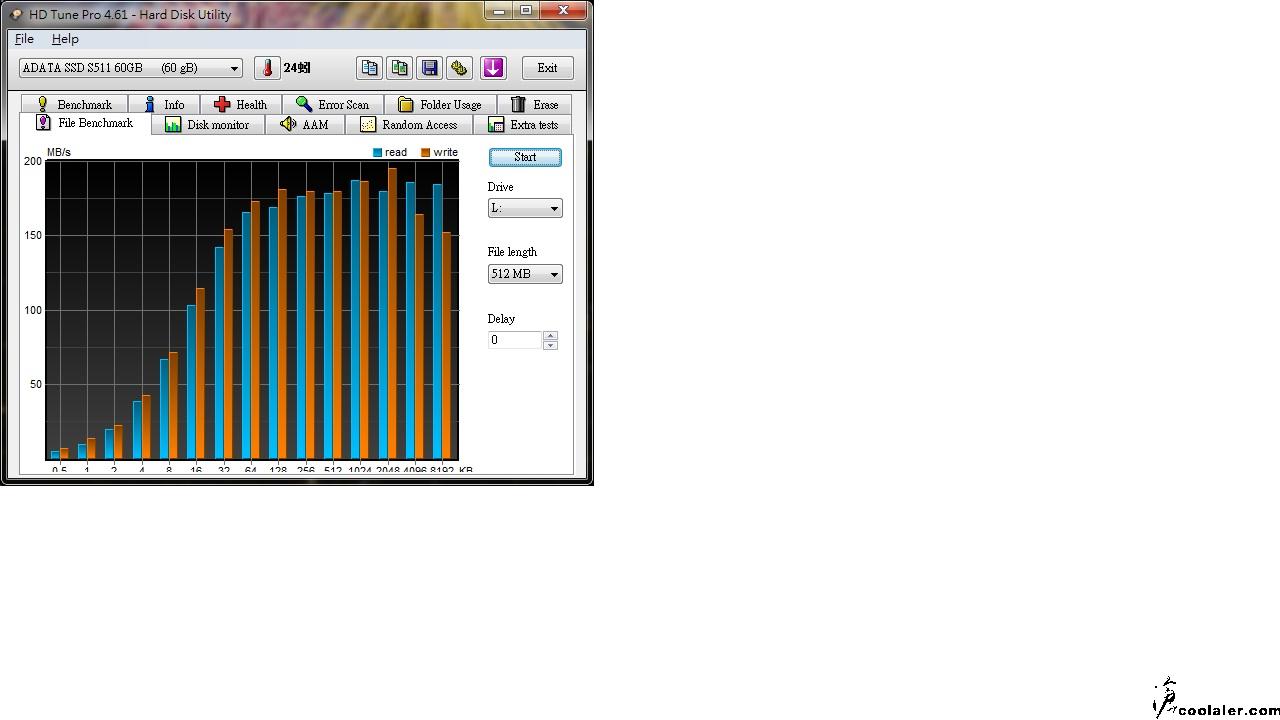Viewport: 1280px width, 720px height.
Task: Click the MB/s axis label
Action: pos(59,152)
